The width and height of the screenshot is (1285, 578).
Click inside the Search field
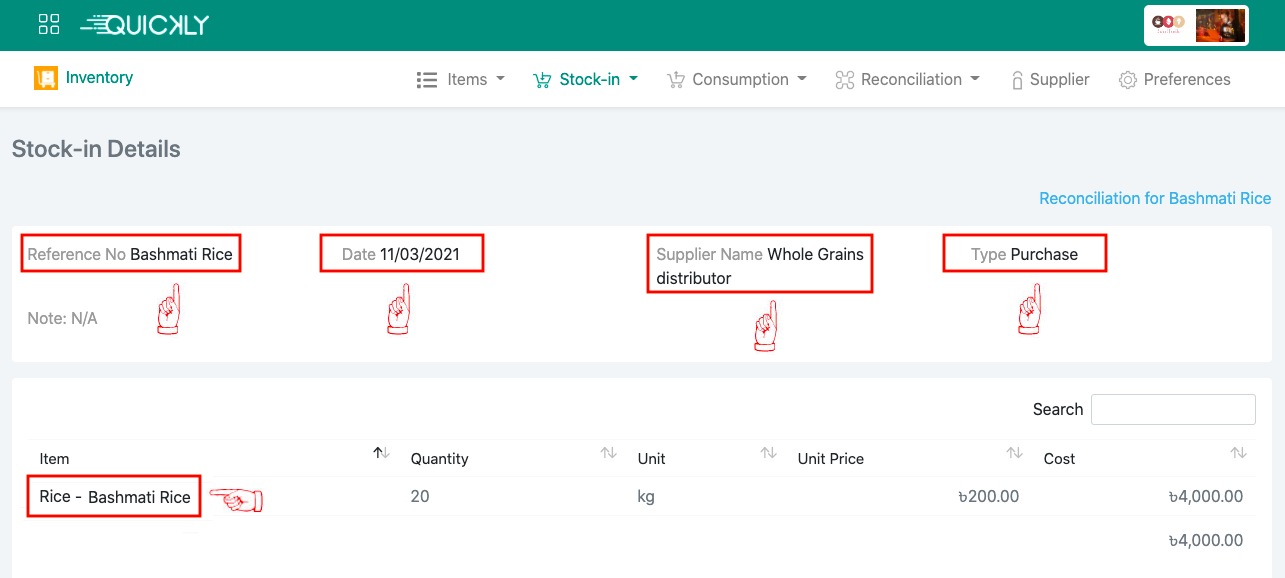point(1172,409)
